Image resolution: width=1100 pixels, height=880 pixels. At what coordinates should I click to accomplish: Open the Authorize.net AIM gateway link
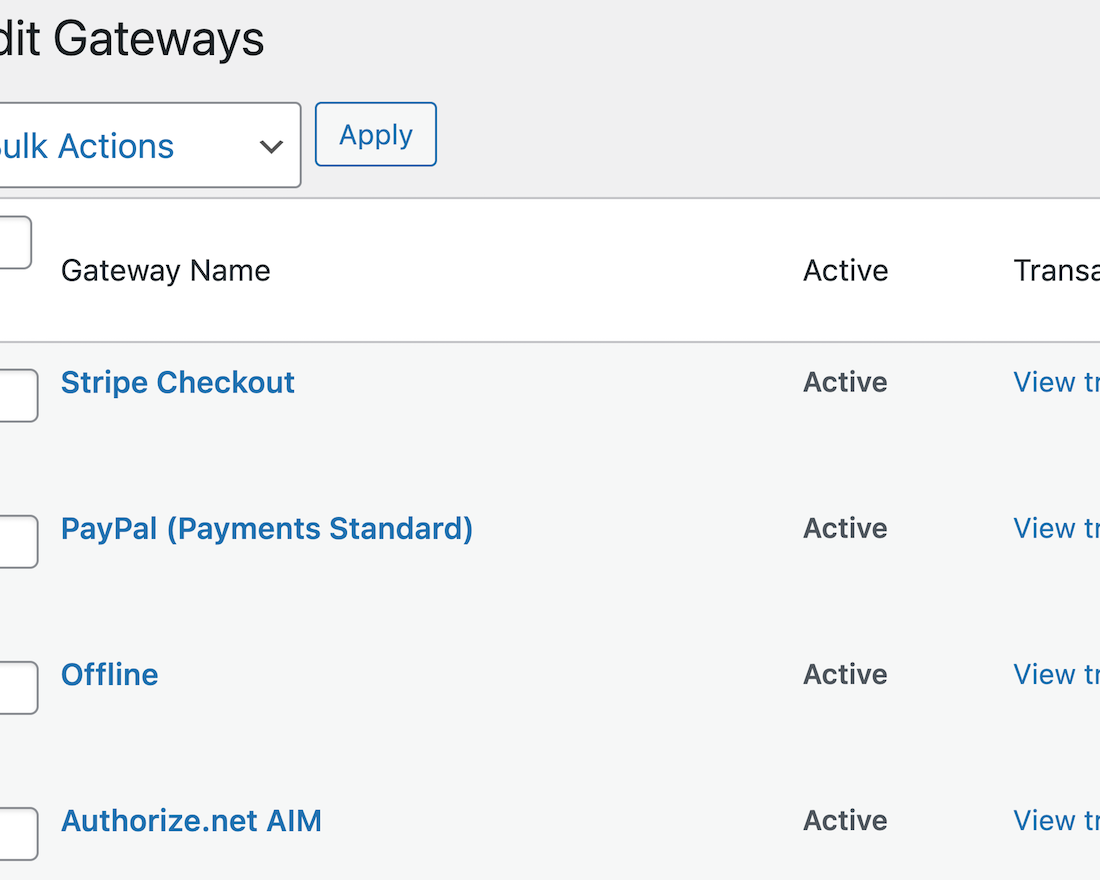pos(191,820)
